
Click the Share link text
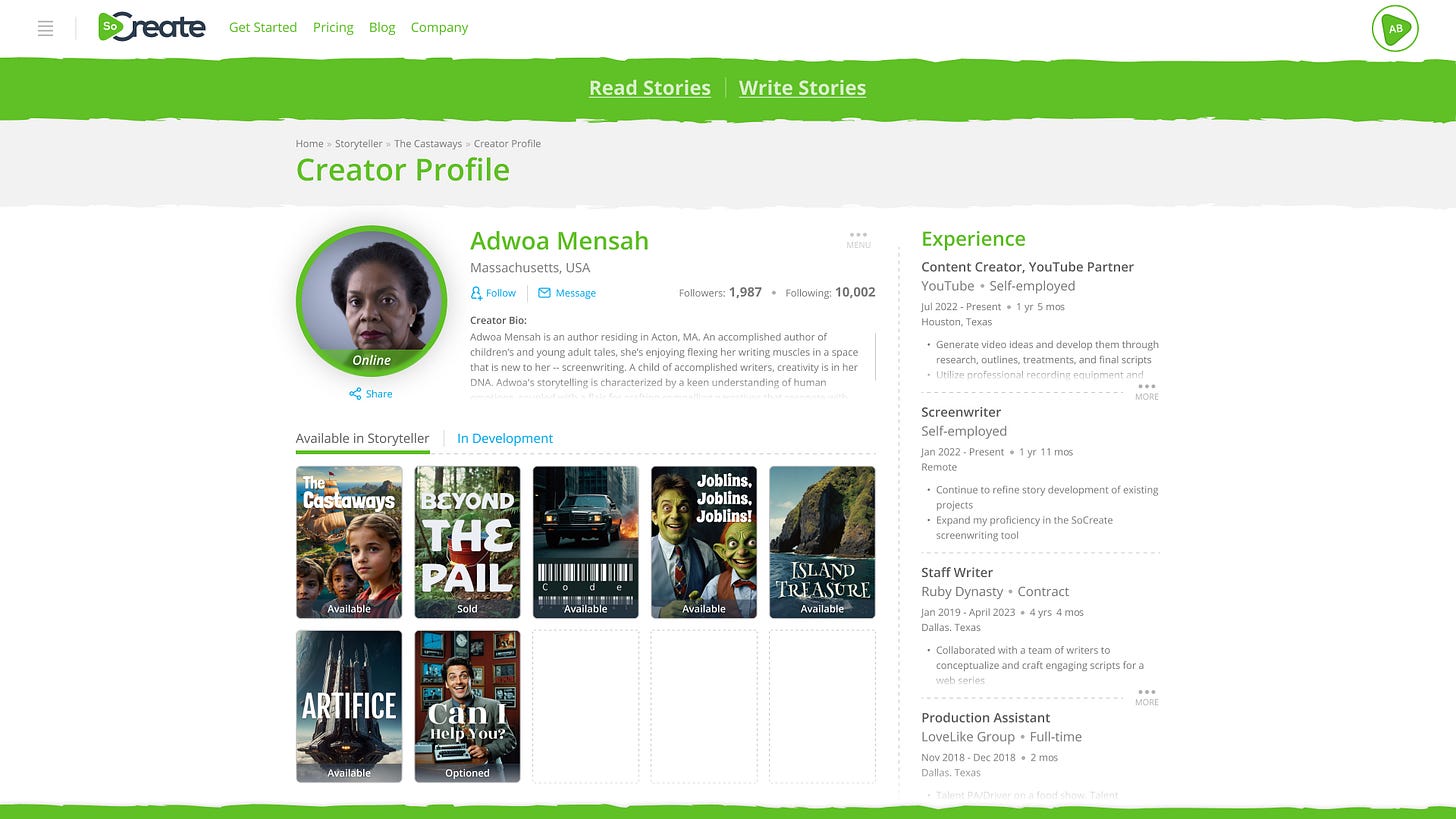[379, 394]
